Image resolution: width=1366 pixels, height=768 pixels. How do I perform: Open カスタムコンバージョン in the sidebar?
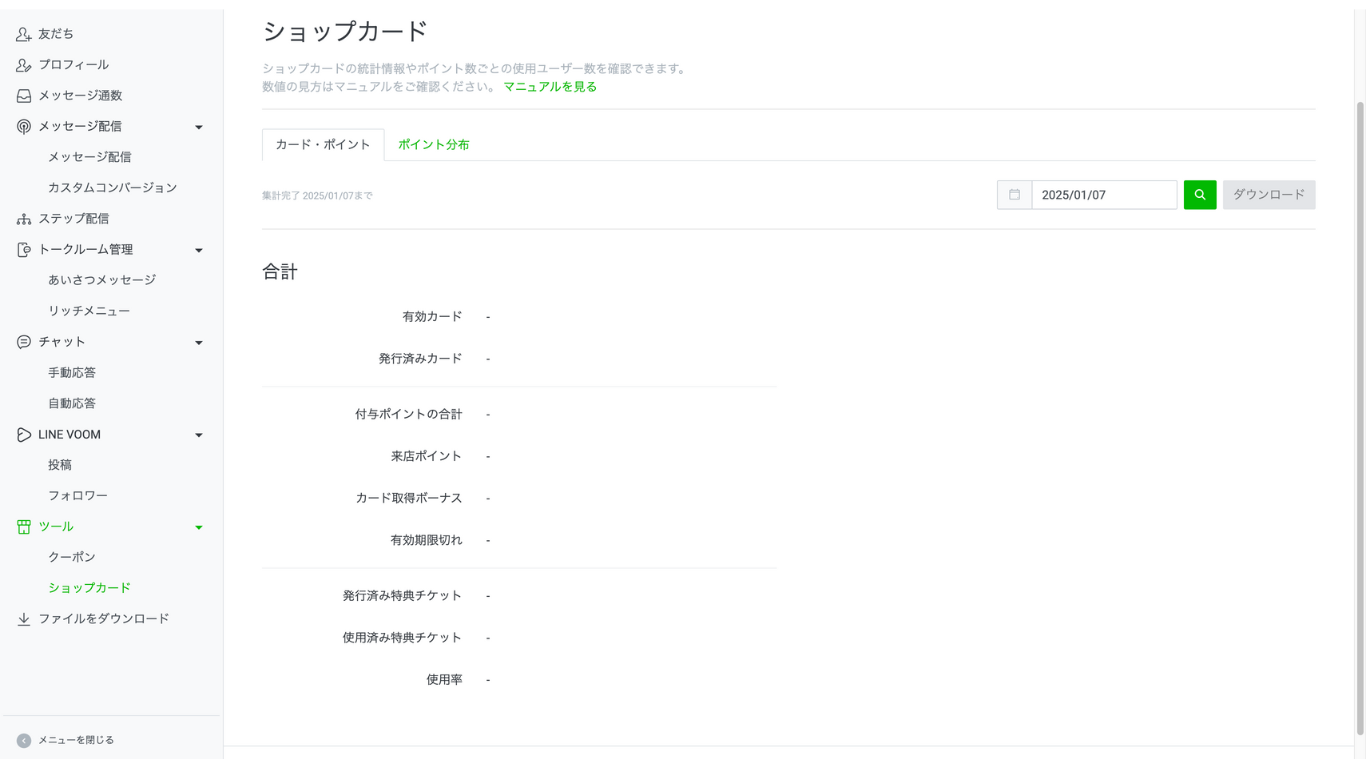(113, 188)
